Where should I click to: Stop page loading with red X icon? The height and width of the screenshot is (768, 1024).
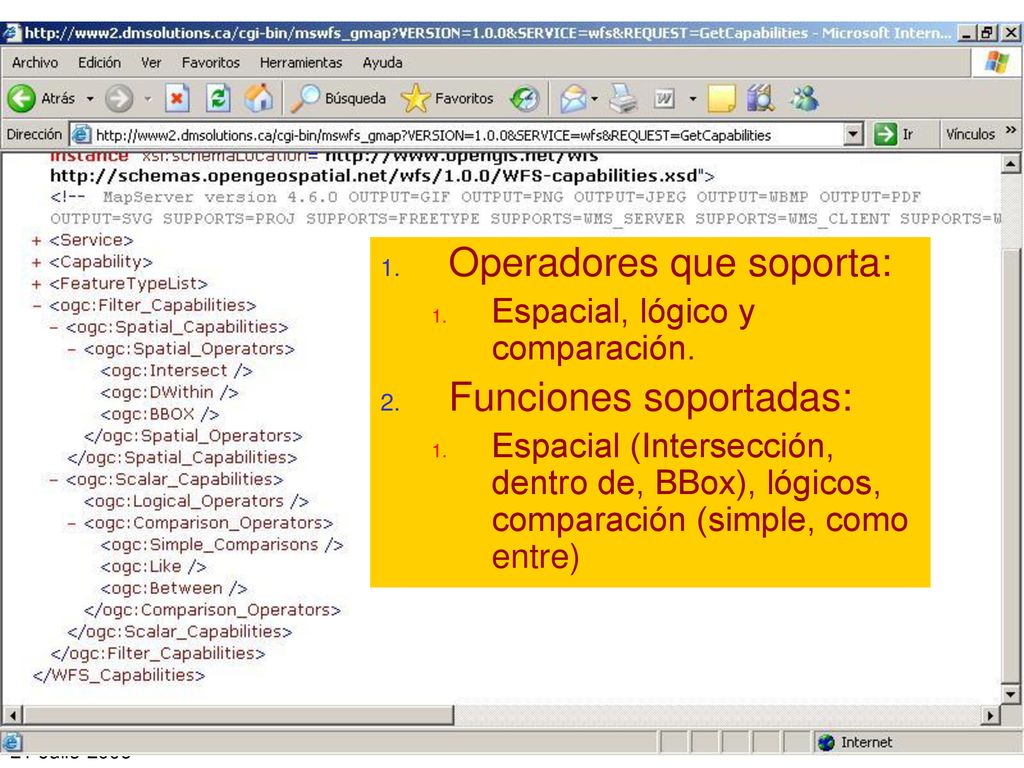[176, 99]
